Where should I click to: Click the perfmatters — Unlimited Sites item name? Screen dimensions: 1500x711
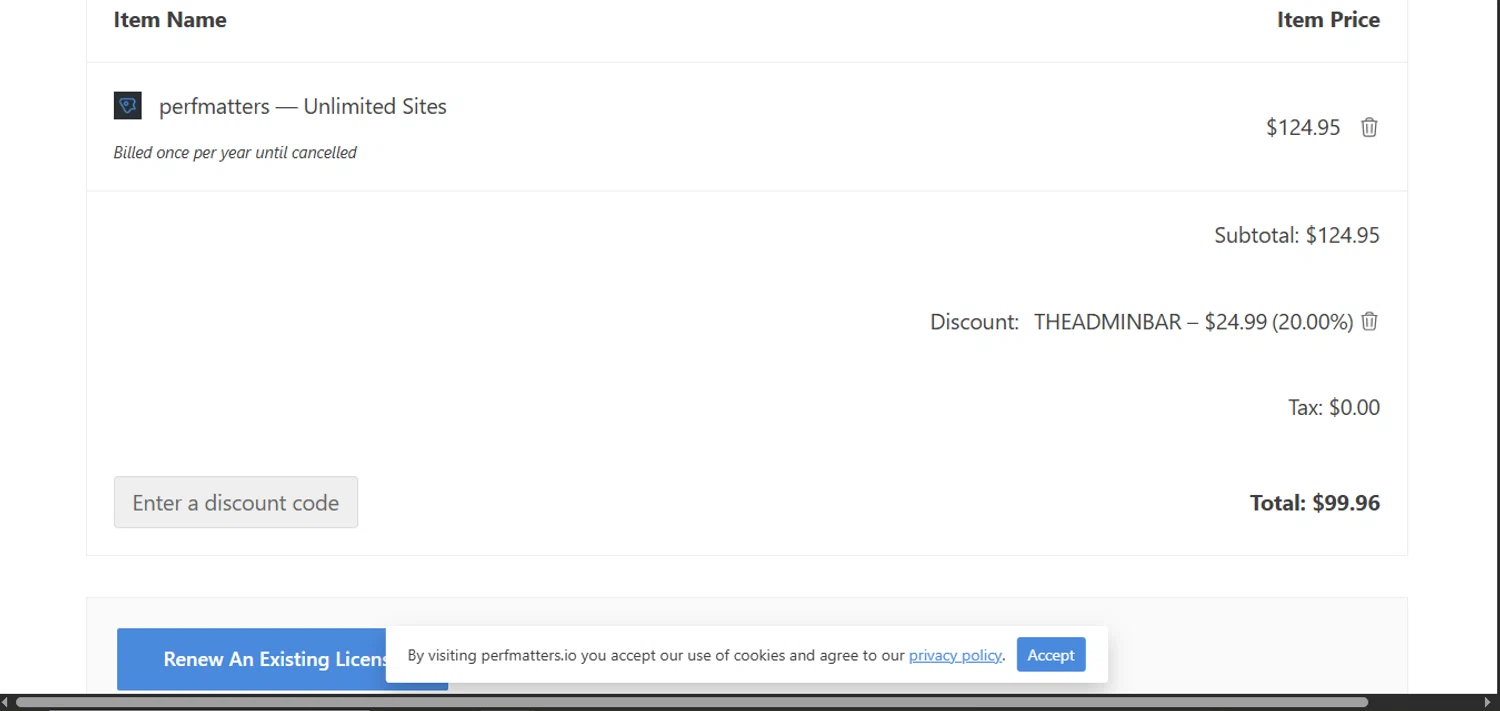303,106
